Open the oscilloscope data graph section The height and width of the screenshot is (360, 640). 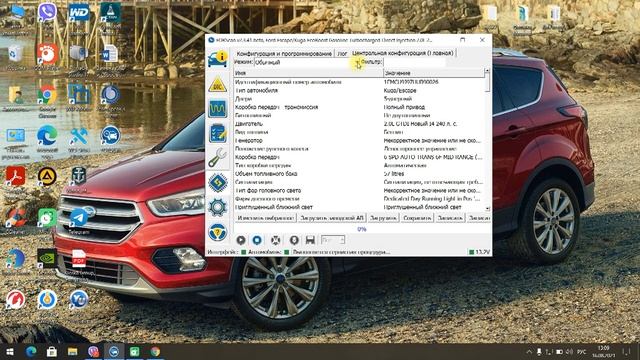(x=218, y=109)
